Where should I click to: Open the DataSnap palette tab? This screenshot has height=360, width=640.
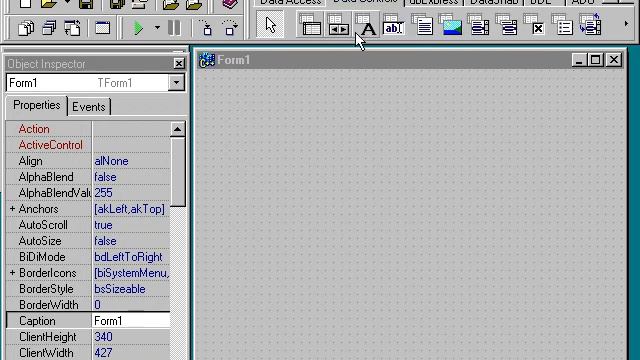coord(494,2)
